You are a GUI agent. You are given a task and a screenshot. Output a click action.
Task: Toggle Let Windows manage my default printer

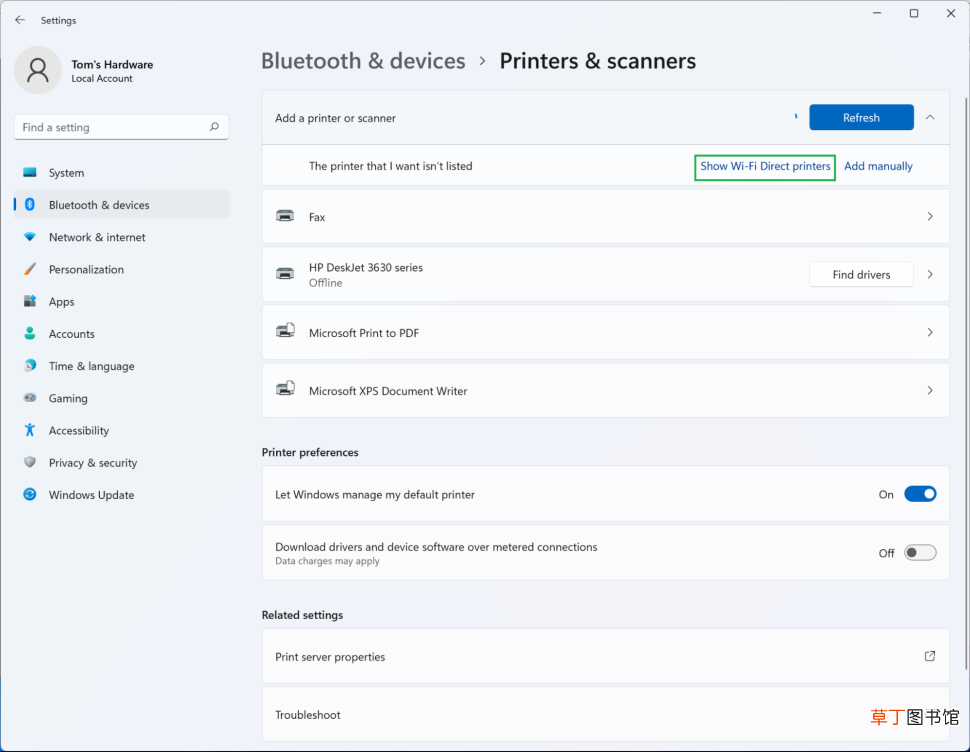(920, 494)
